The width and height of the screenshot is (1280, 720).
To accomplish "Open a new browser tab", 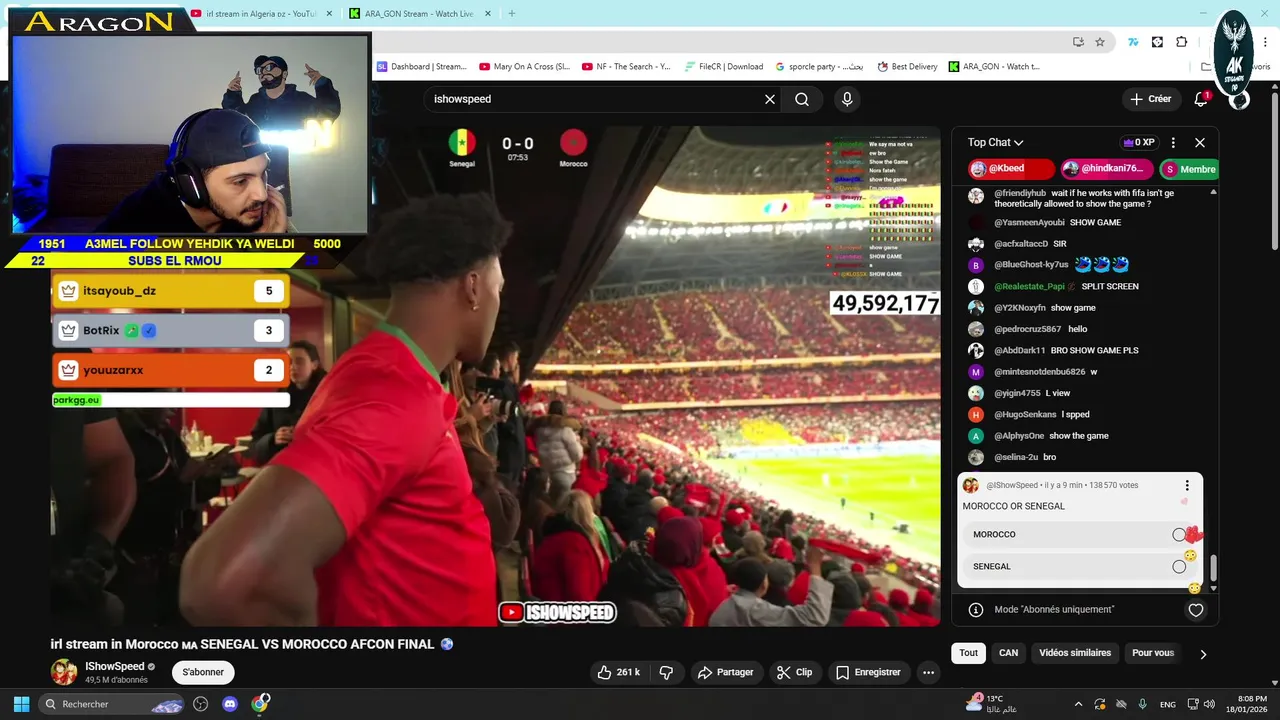I will tap(512, 13).
